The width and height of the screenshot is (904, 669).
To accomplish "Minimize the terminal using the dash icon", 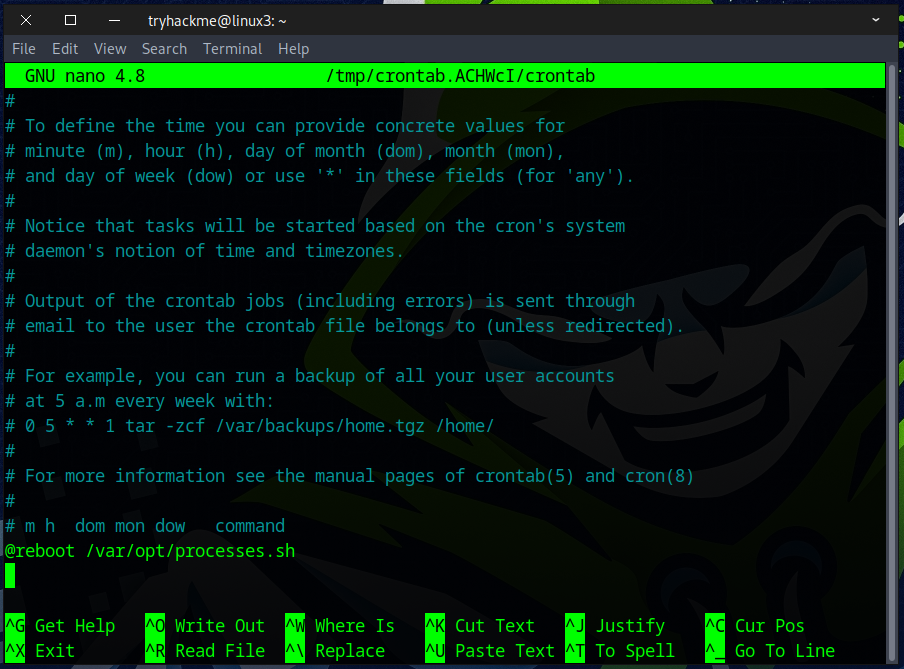I will tap(114, 20).
